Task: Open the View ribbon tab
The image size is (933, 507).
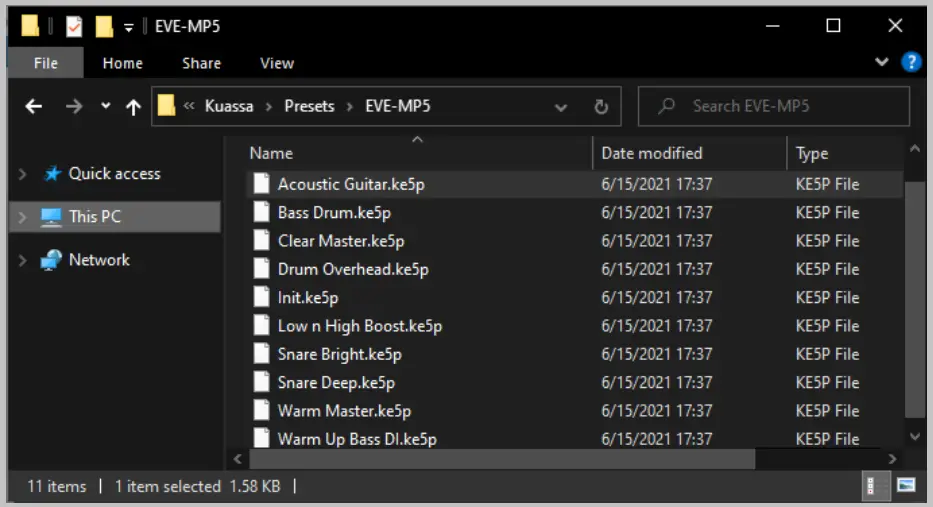Action: 277,63
